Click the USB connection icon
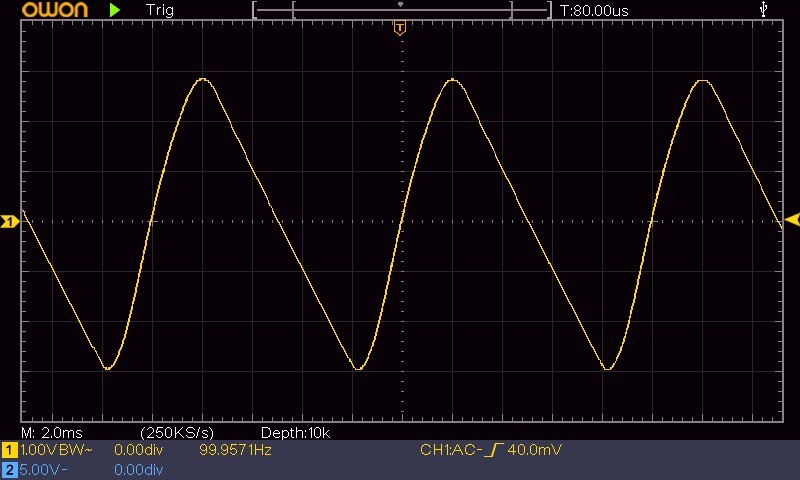Screen dimensions: 800x480 pos(763,9)
